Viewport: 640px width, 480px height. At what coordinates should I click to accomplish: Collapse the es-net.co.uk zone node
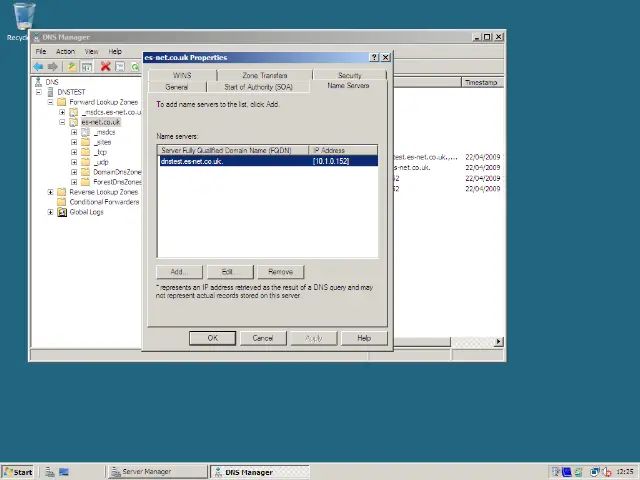62,122
